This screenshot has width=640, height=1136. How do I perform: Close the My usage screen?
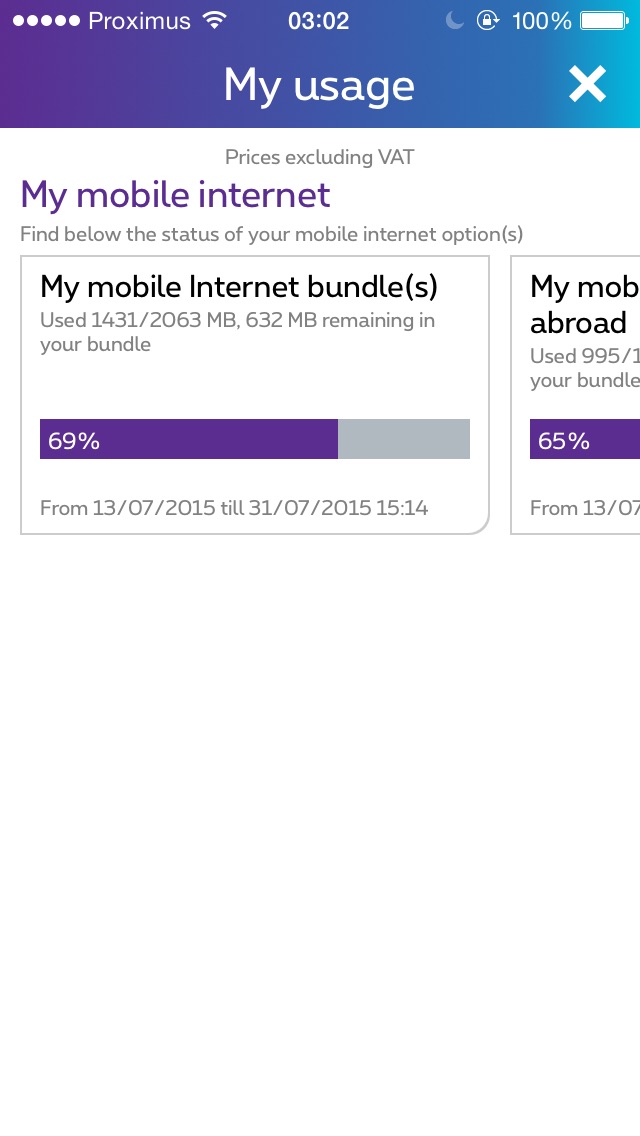click(x=587, y=86)
